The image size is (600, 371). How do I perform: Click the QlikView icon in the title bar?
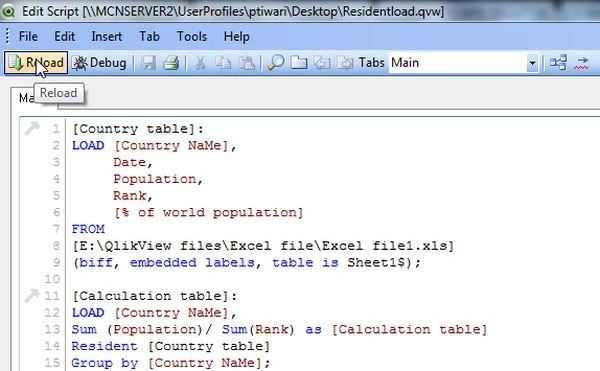click(8, 11)
